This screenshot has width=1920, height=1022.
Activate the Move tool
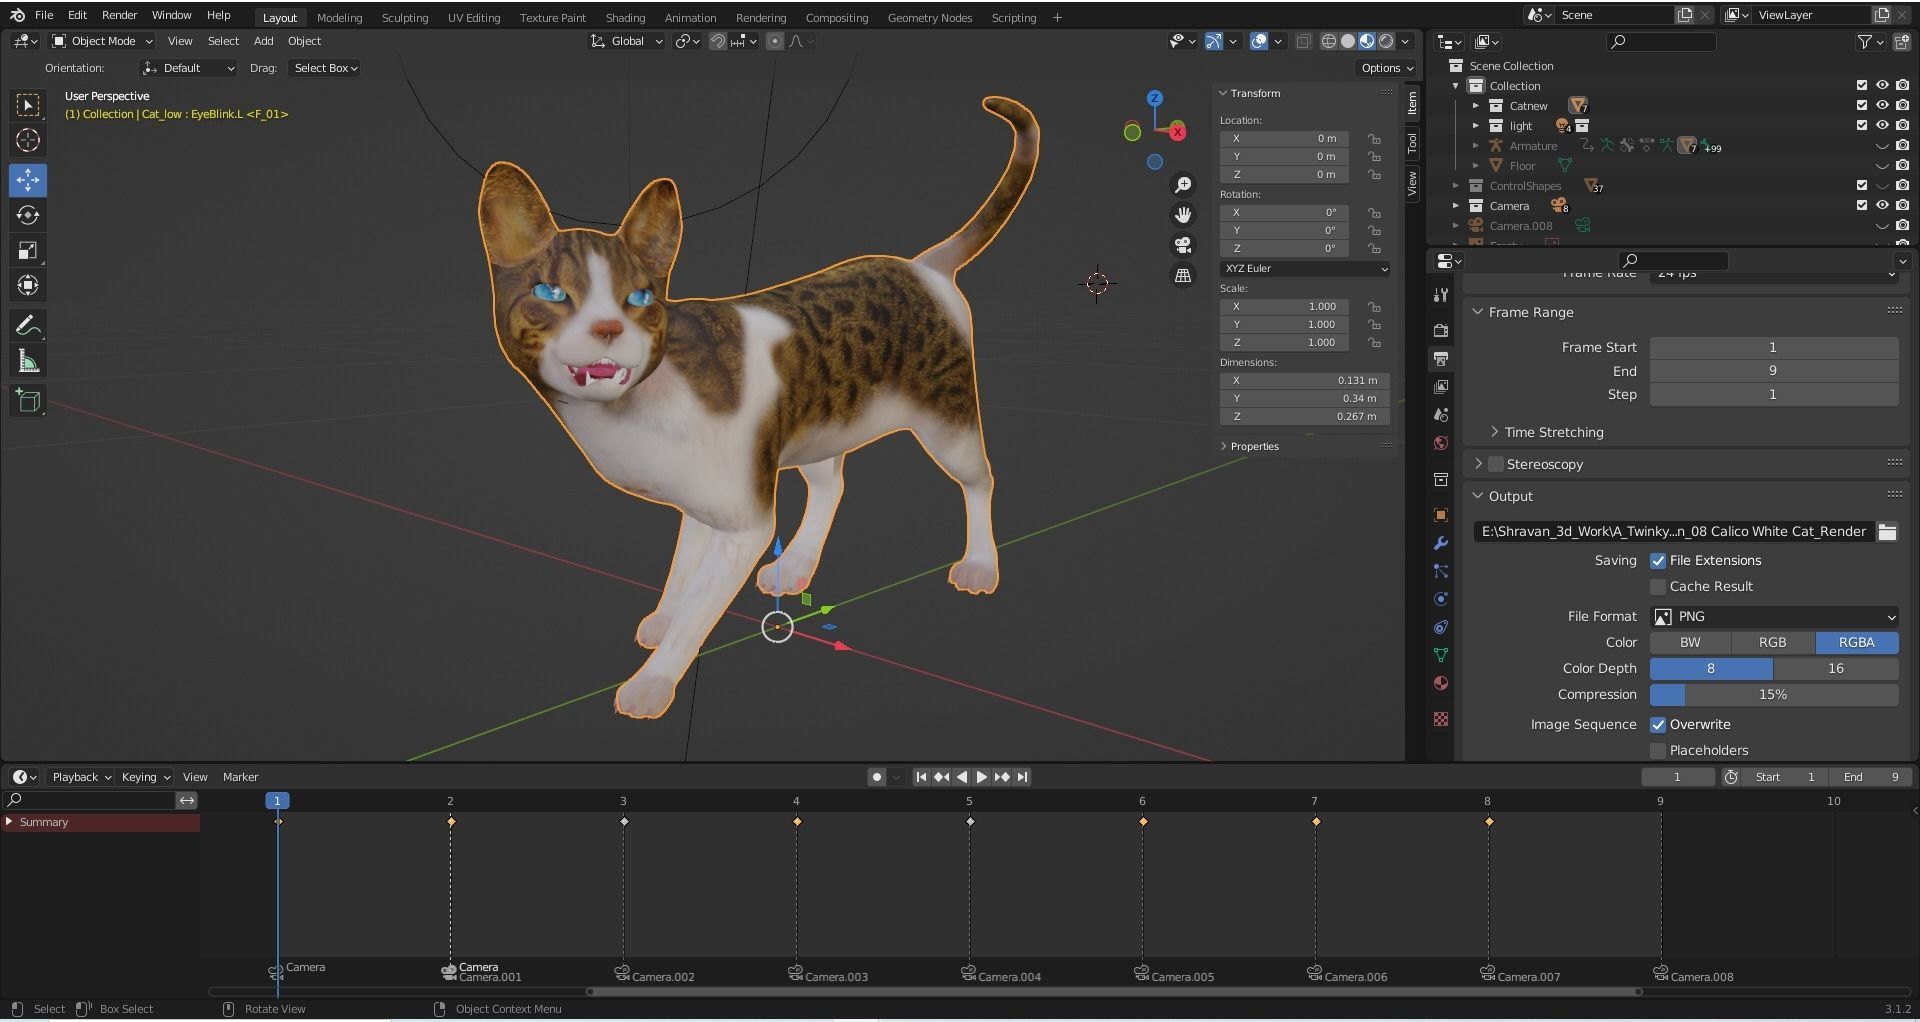pos(28,180)
